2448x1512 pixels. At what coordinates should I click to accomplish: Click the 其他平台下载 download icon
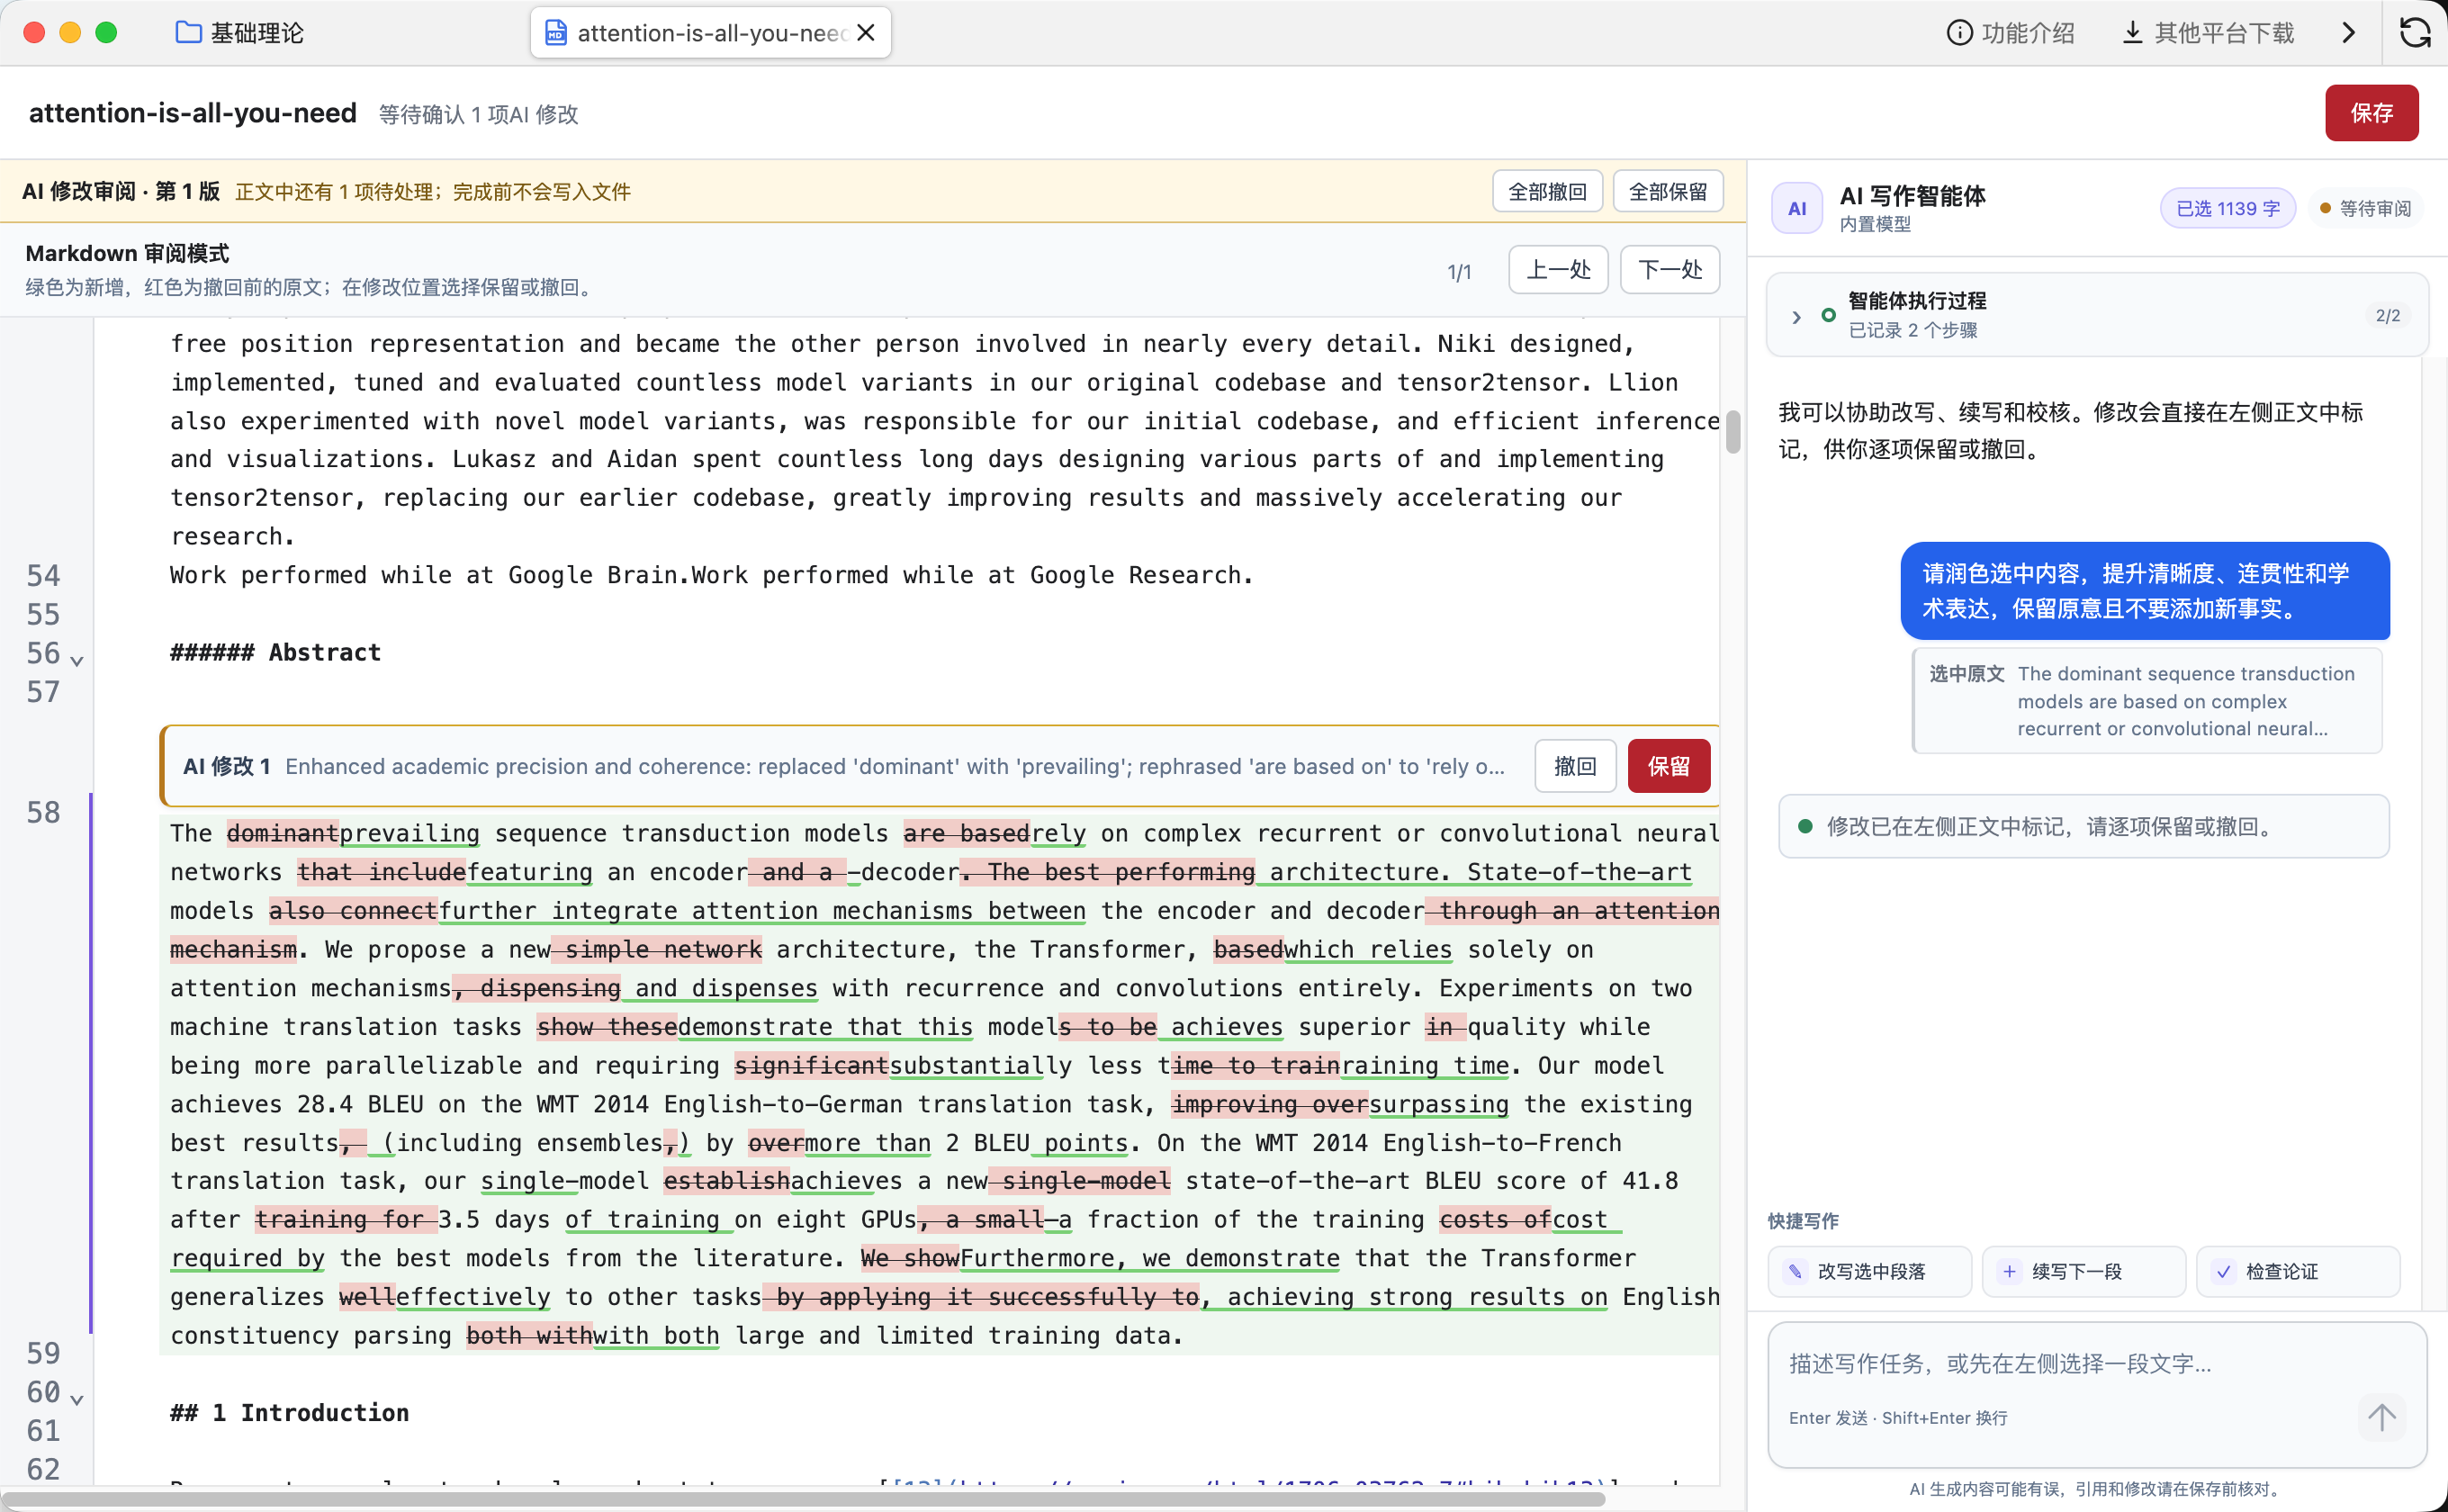point(2132,33)
